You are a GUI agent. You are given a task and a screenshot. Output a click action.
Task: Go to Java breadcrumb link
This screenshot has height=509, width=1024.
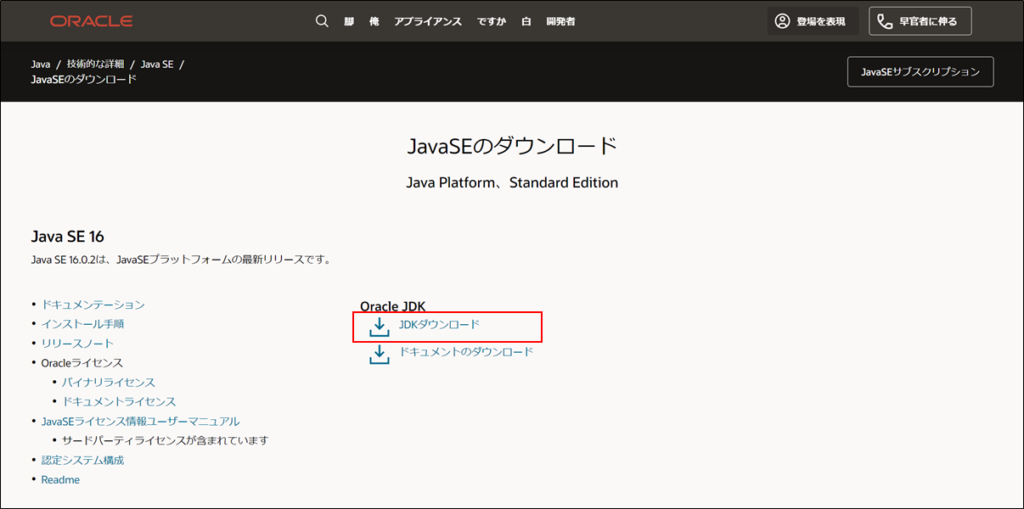40,65
